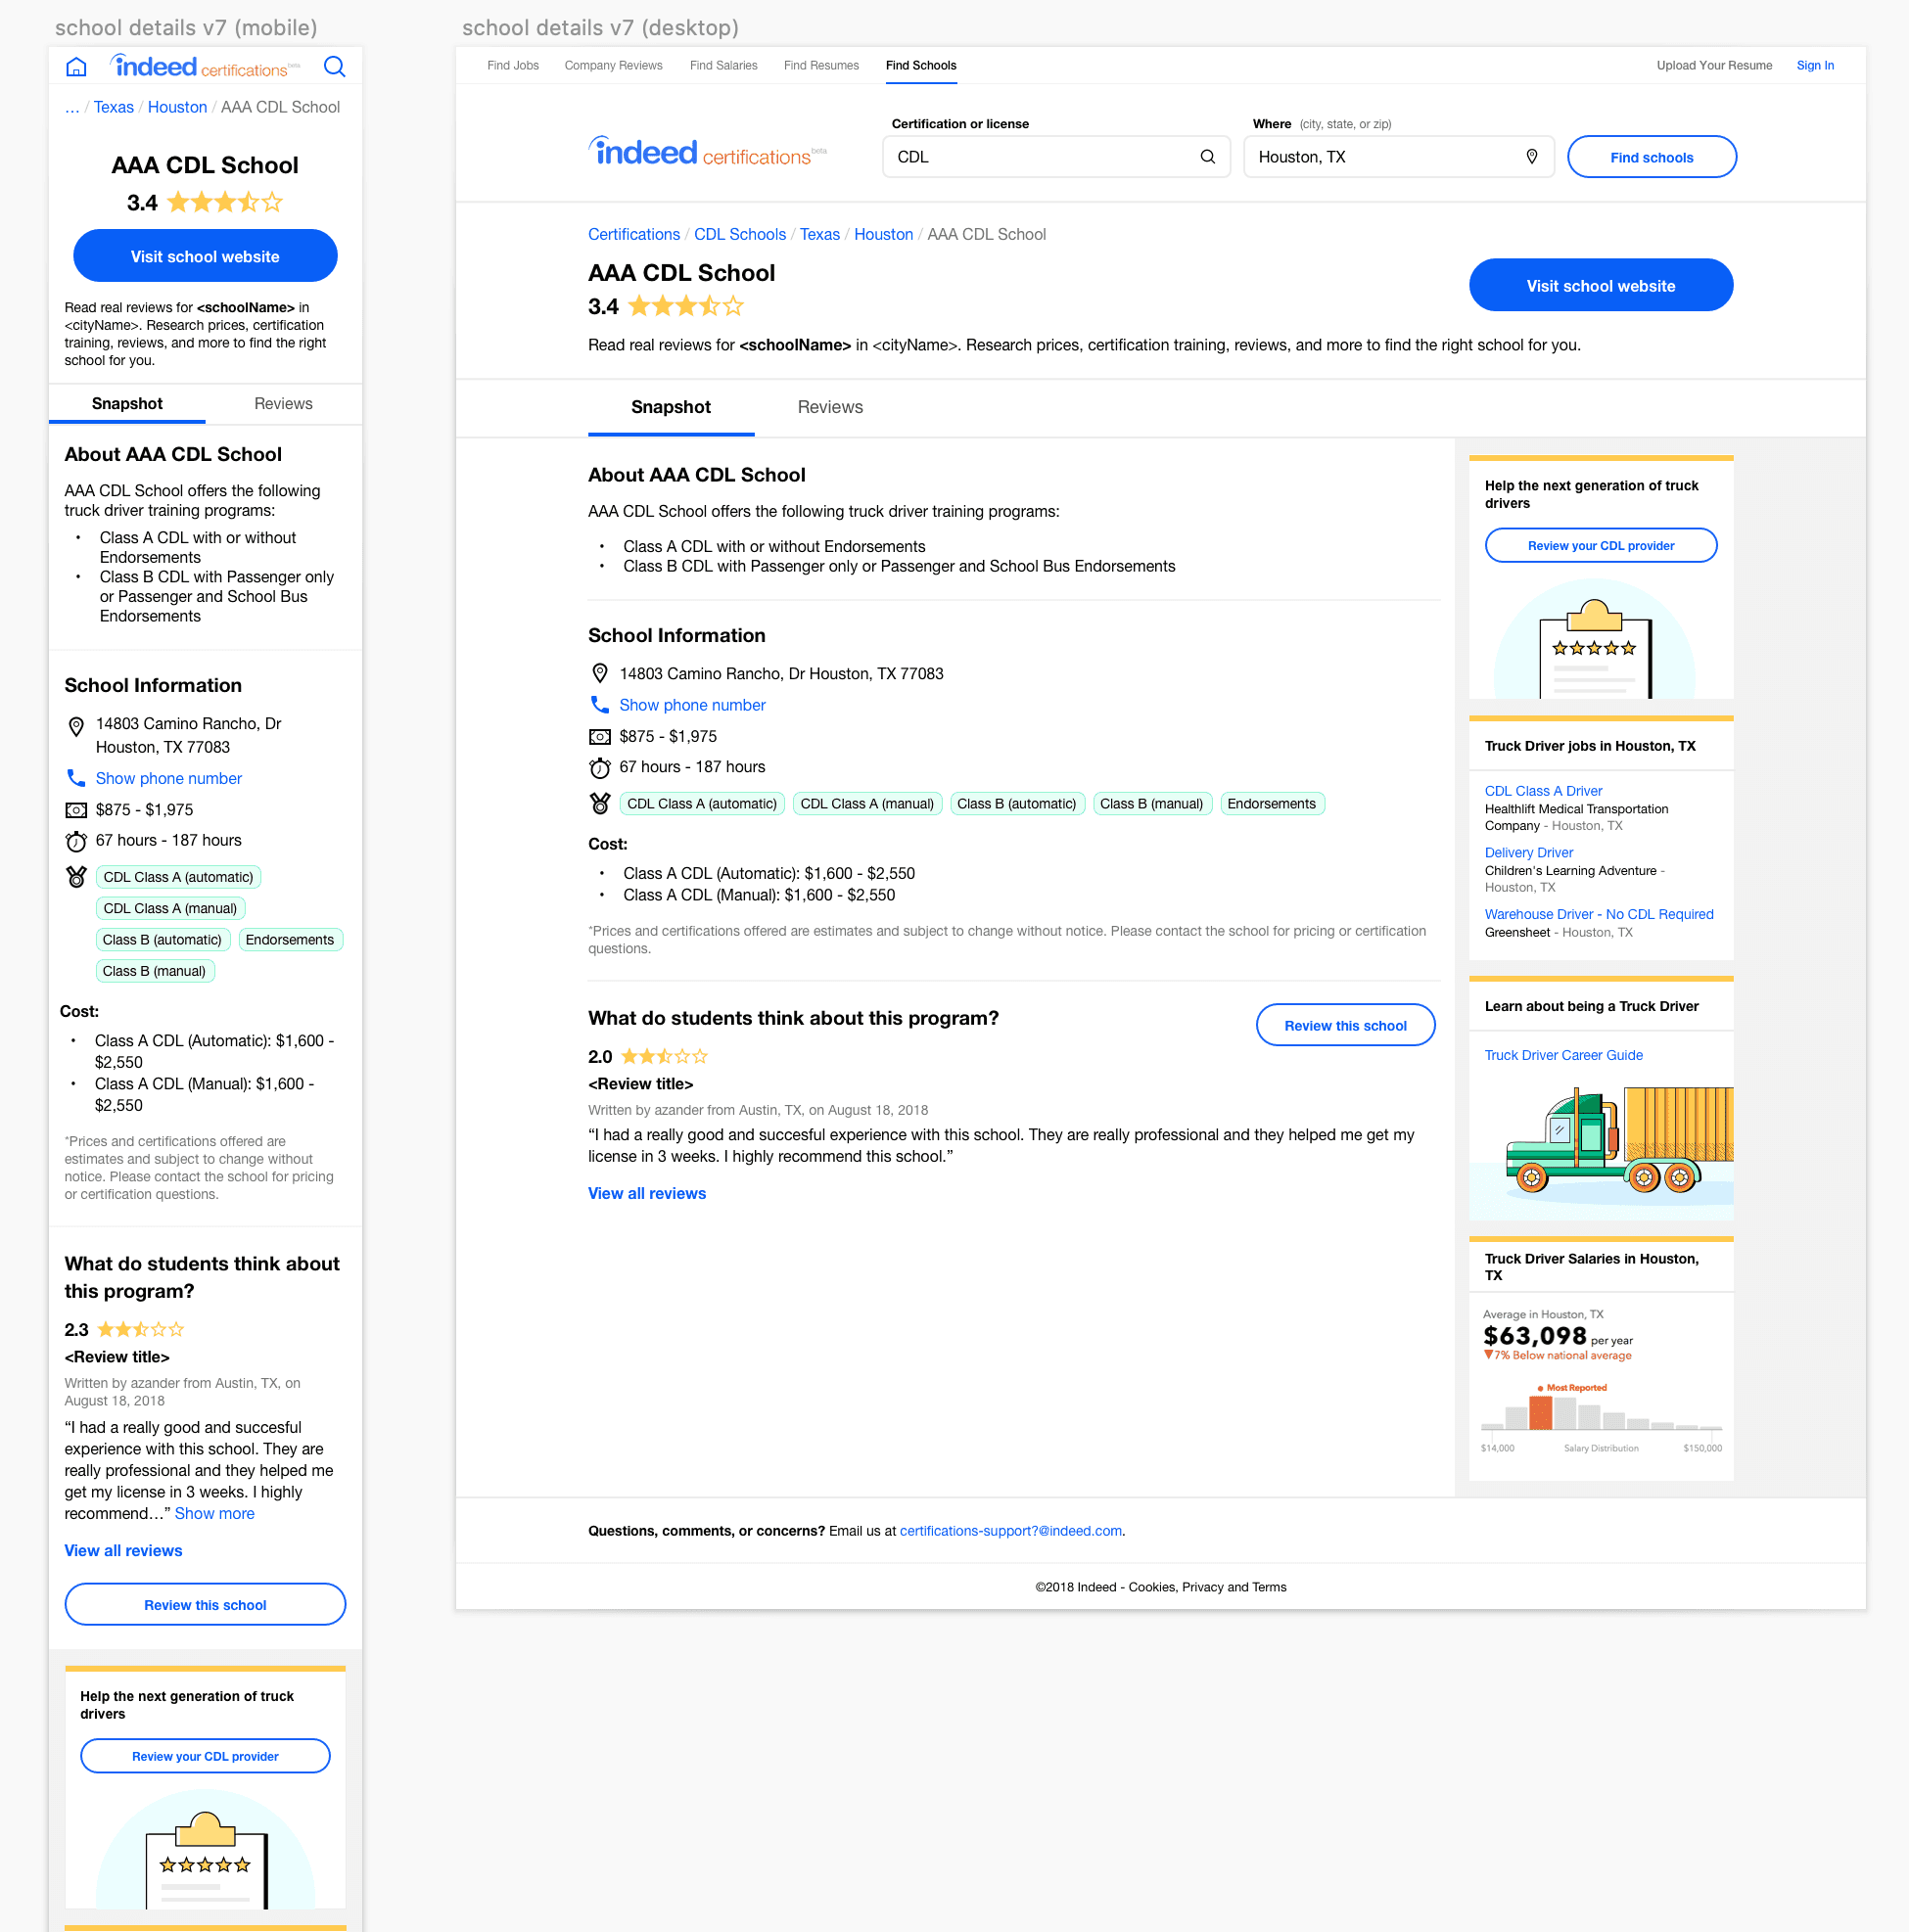Open Truck Driver Career Guide link

1564,1055
